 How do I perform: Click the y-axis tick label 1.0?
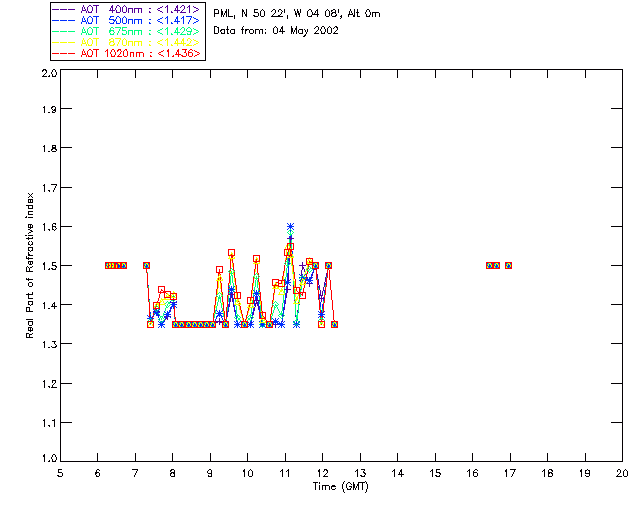(x=48, y=459)
